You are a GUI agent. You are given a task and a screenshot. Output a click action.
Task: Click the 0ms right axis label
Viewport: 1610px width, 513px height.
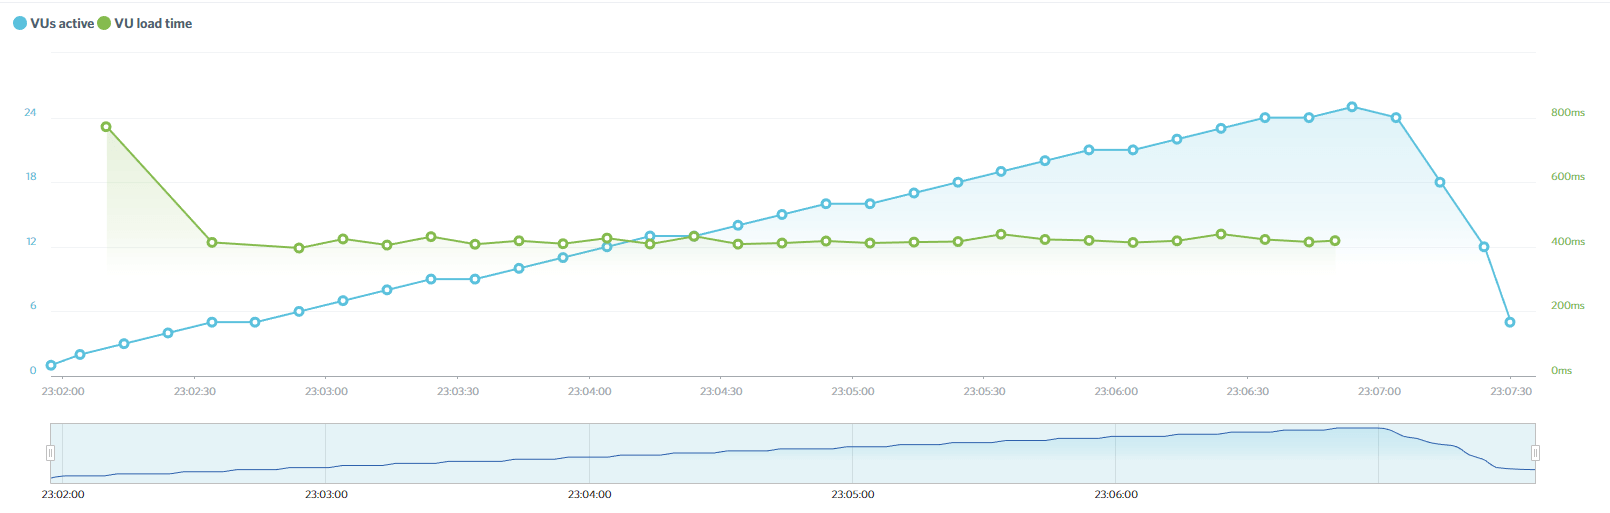(1561, 371)
